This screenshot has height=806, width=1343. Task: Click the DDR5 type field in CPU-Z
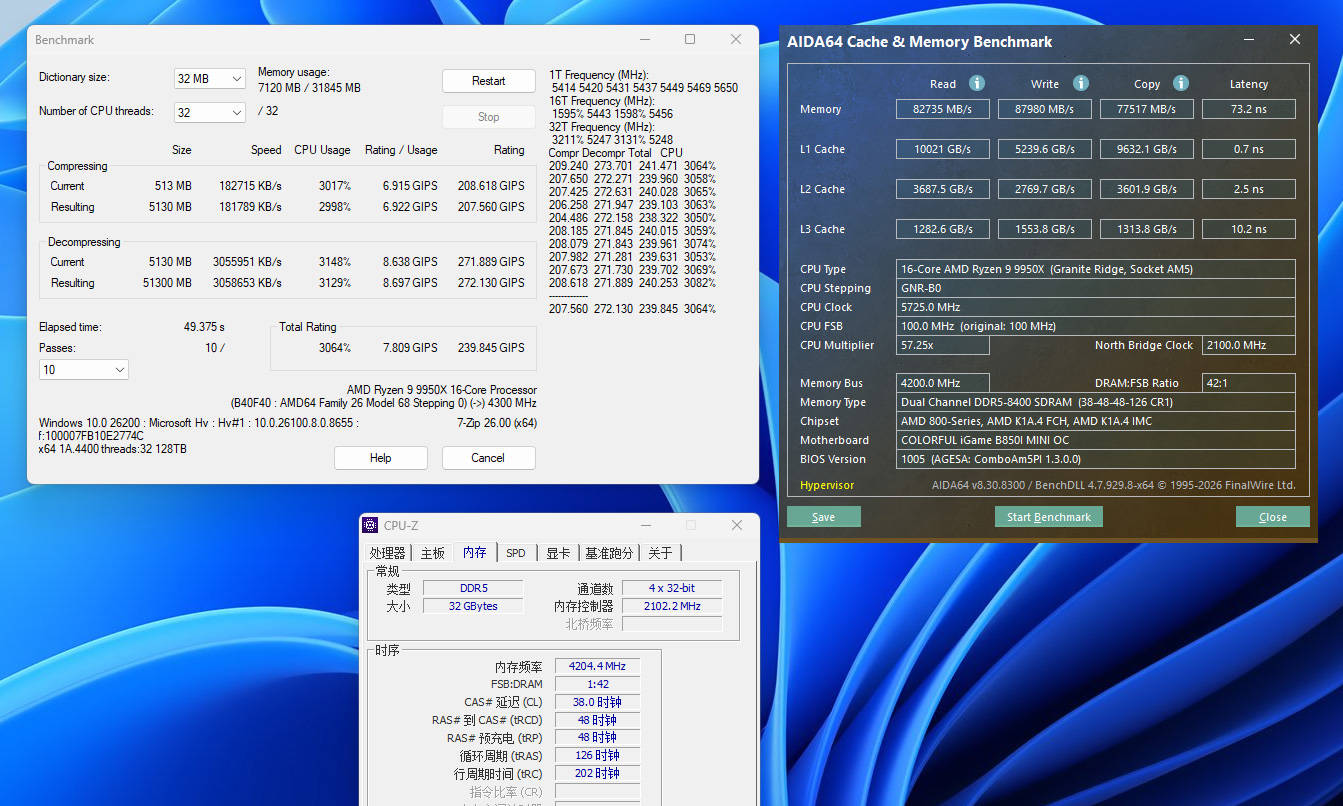(x=473, y=588)
